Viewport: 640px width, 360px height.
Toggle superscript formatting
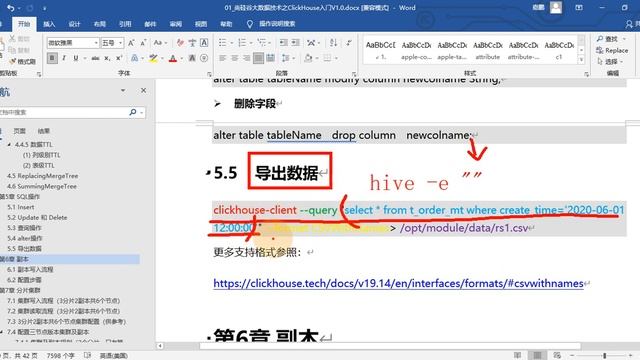coord(119,58)
